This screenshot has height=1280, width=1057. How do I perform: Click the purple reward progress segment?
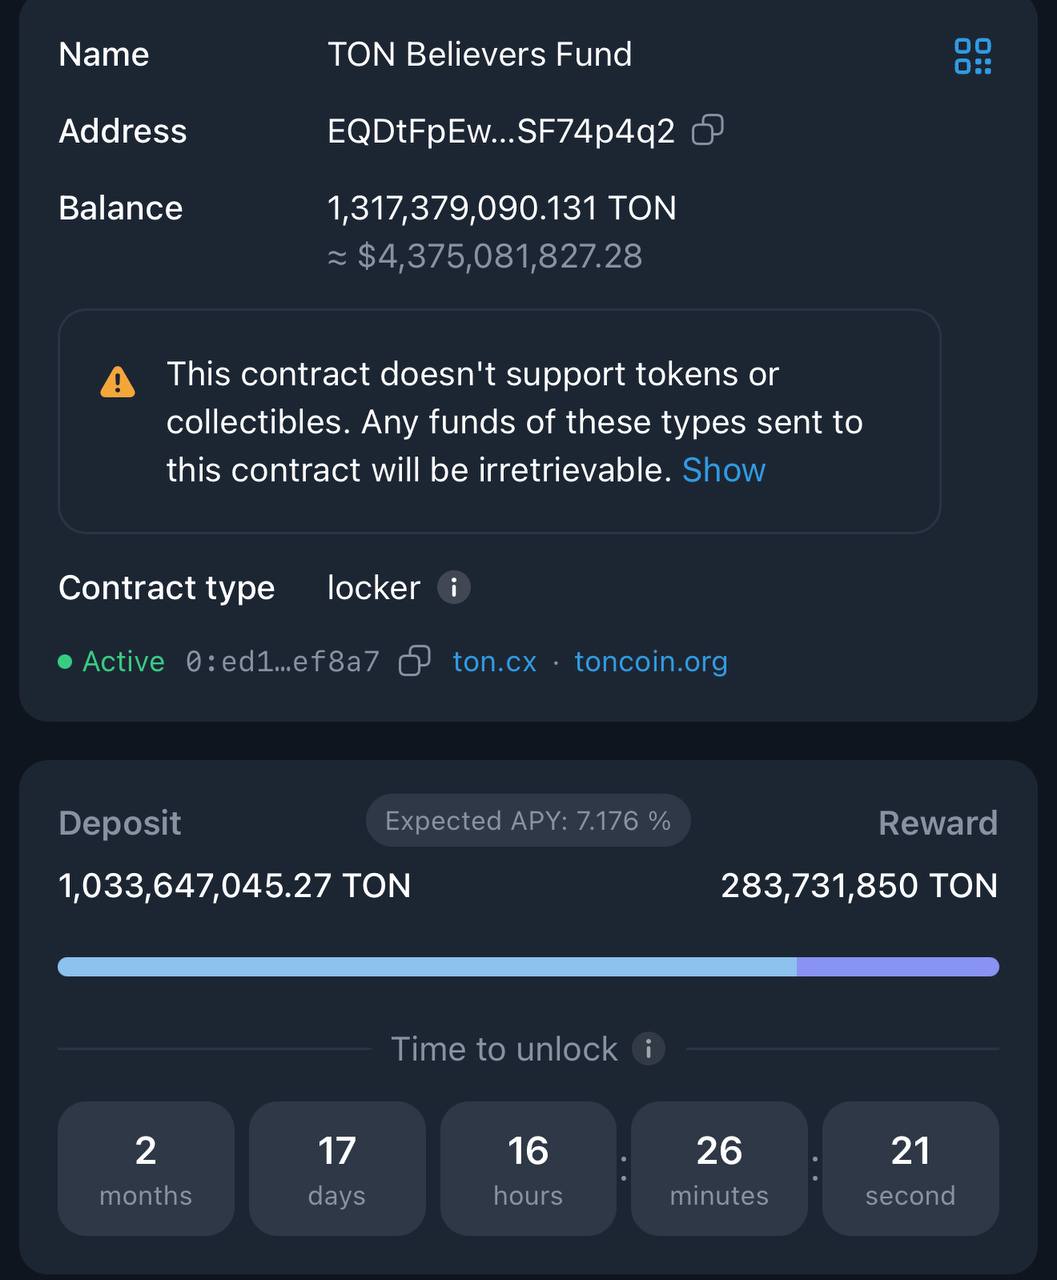tap(898, 967)
